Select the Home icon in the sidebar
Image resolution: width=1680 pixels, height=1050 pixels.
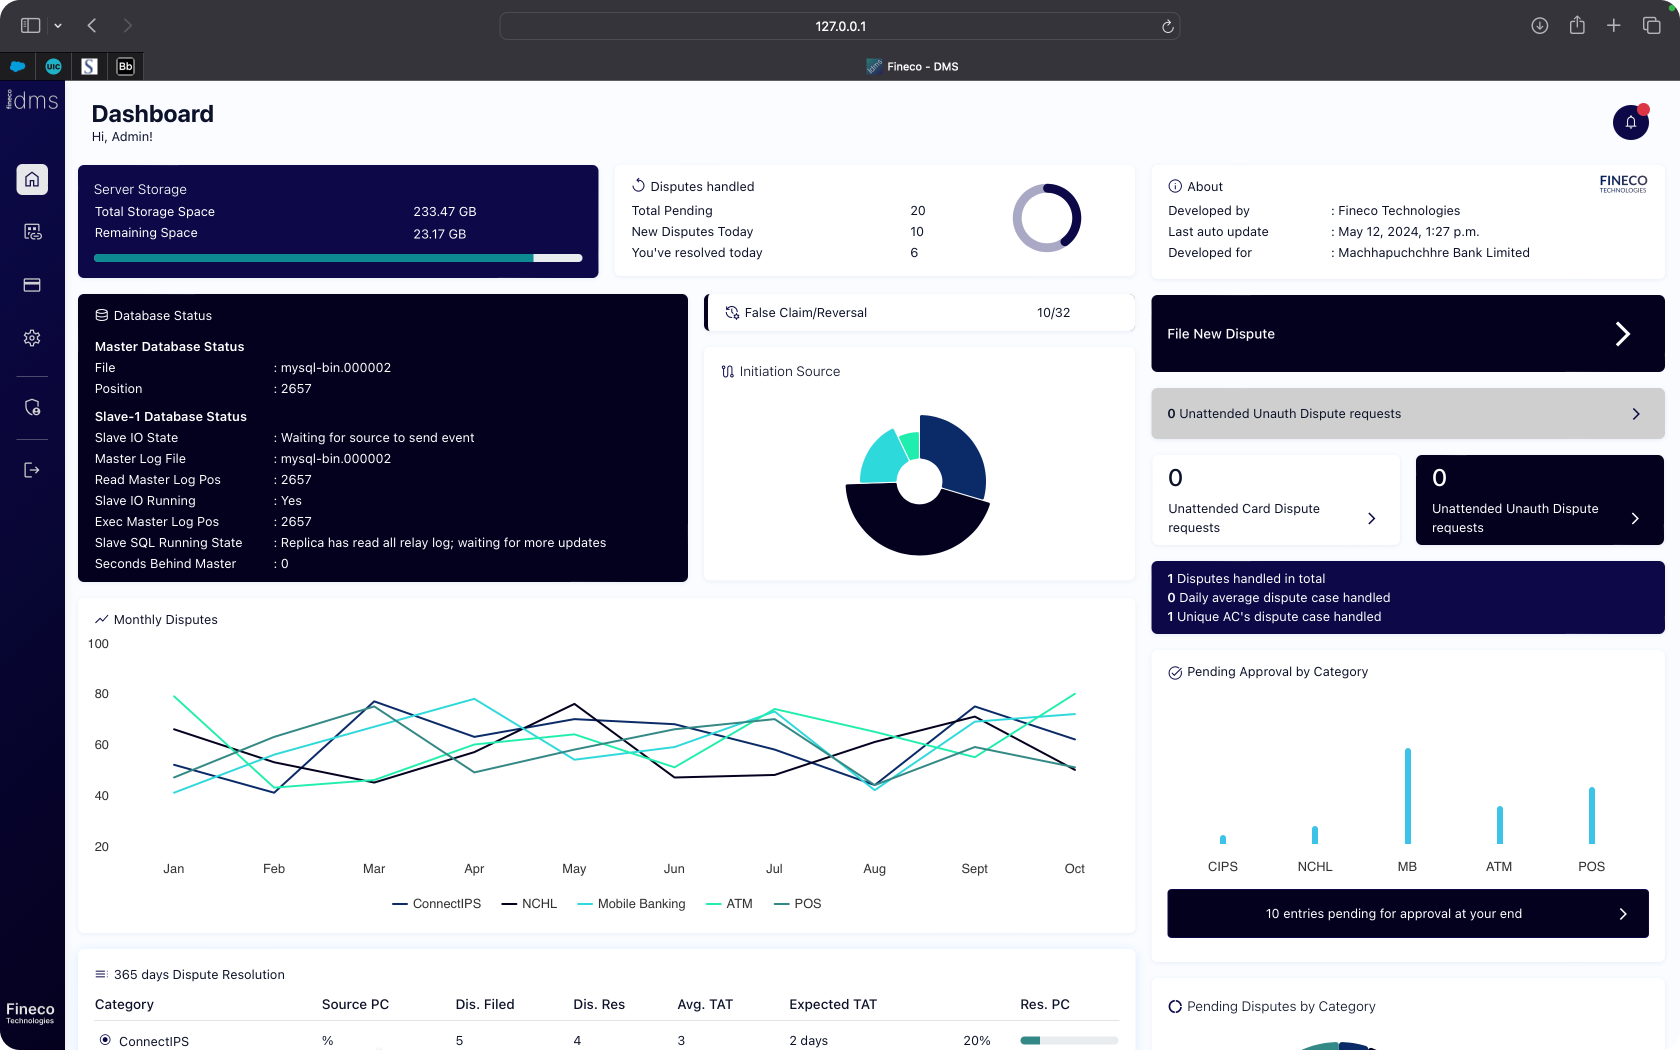click(x=32, y=180)
